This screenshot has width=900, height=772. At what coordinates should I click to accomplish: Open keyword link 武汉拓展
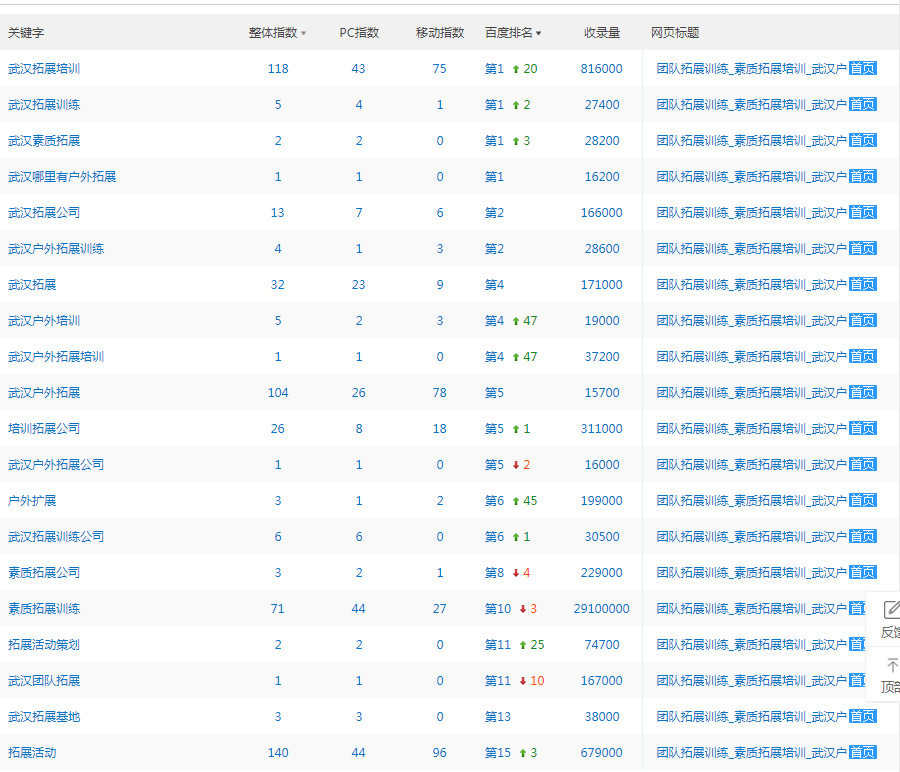32,285
